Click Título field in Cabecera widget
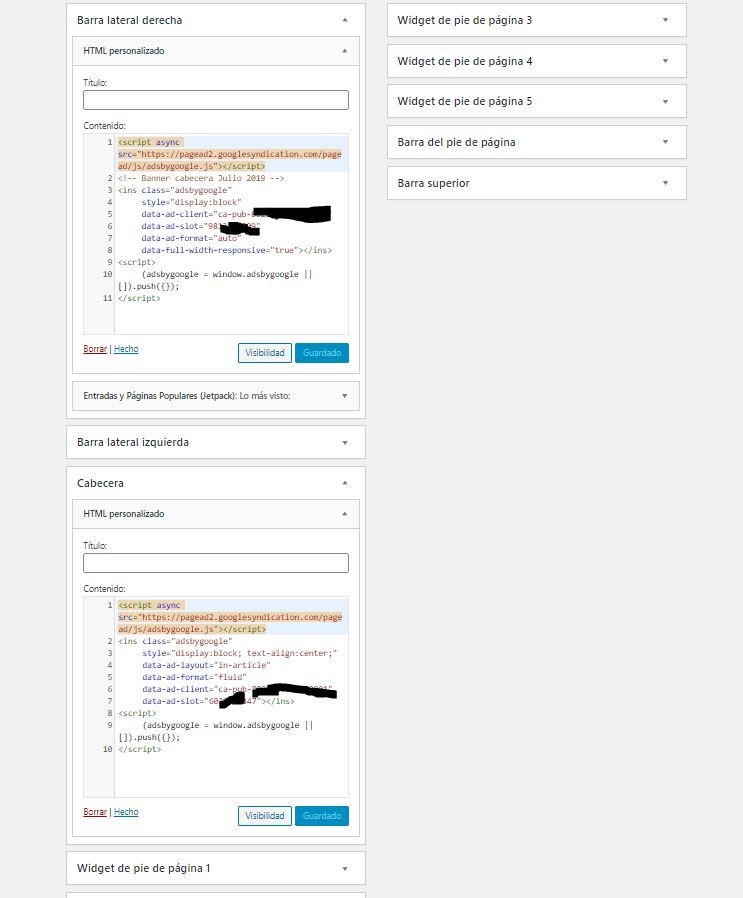The width and height of the screenshot is (743, 898). (x=216, y=563)
